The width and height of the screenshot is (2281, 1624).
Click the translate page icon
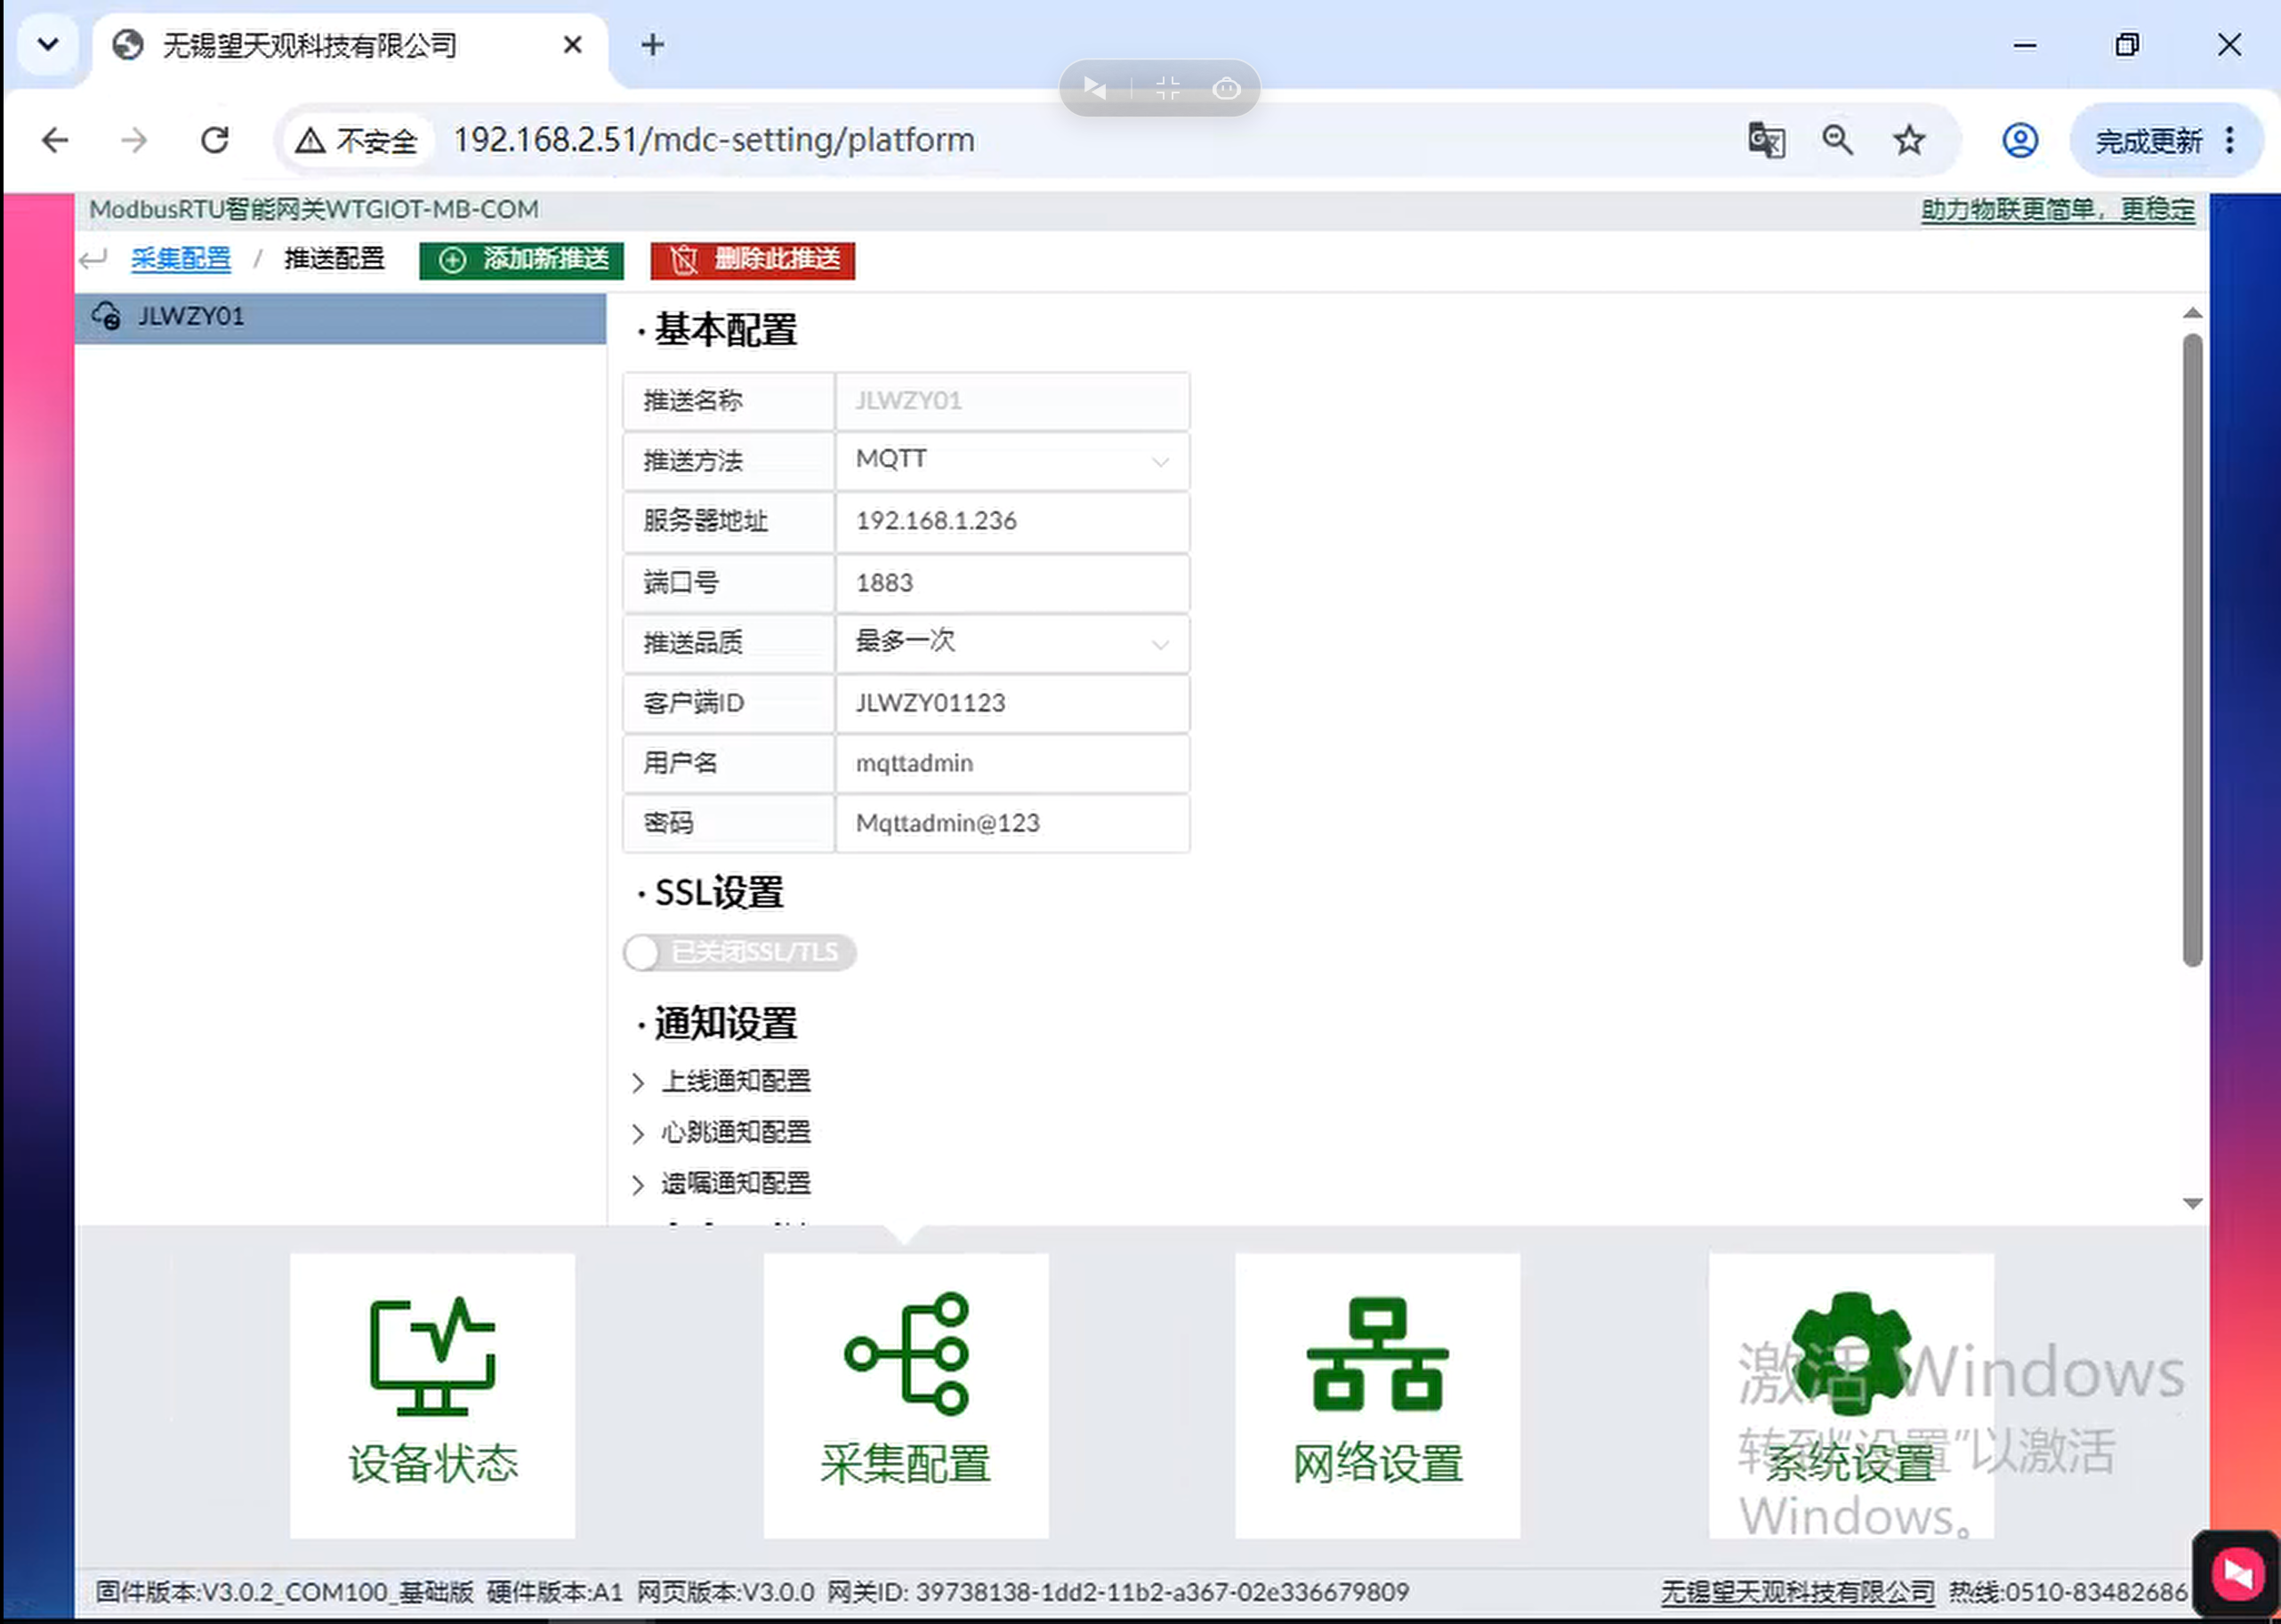pos(1767,140)
